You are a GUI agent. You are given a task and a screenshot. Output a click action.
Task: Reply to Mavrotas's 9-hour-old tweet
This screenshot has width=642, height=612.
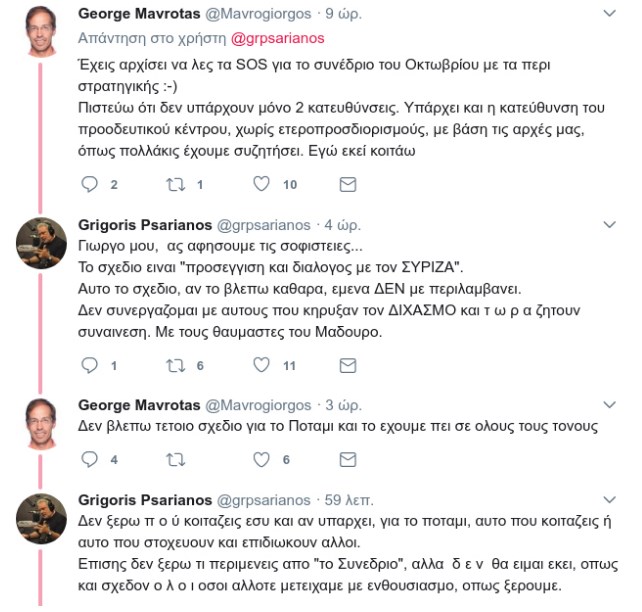pyautogui.click(x=89, y=184)
